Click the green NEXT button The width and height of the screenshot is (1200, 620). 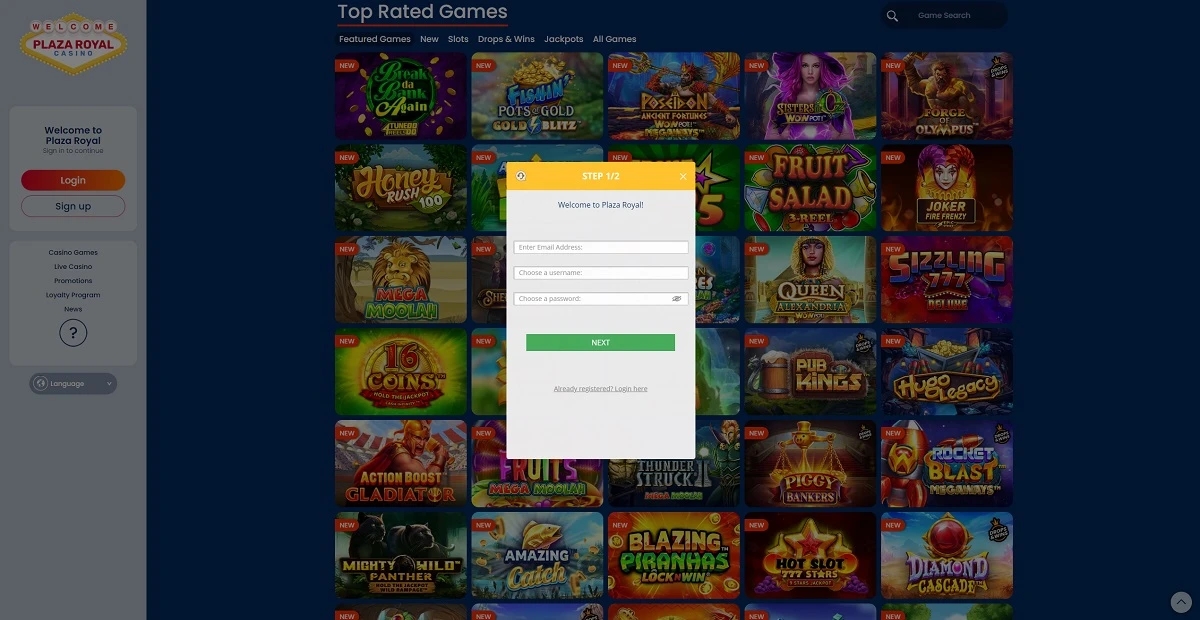coord(600,342)
